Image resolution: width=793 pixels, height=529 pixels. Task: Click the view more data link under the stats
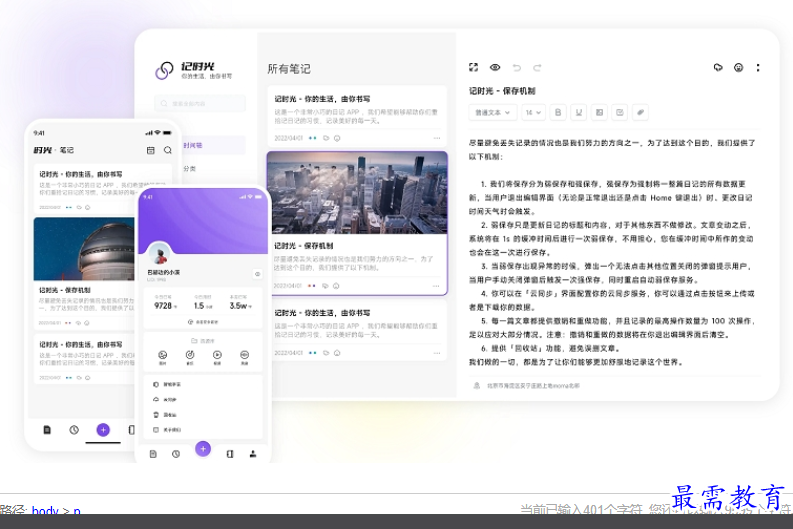tap(203, 322)
